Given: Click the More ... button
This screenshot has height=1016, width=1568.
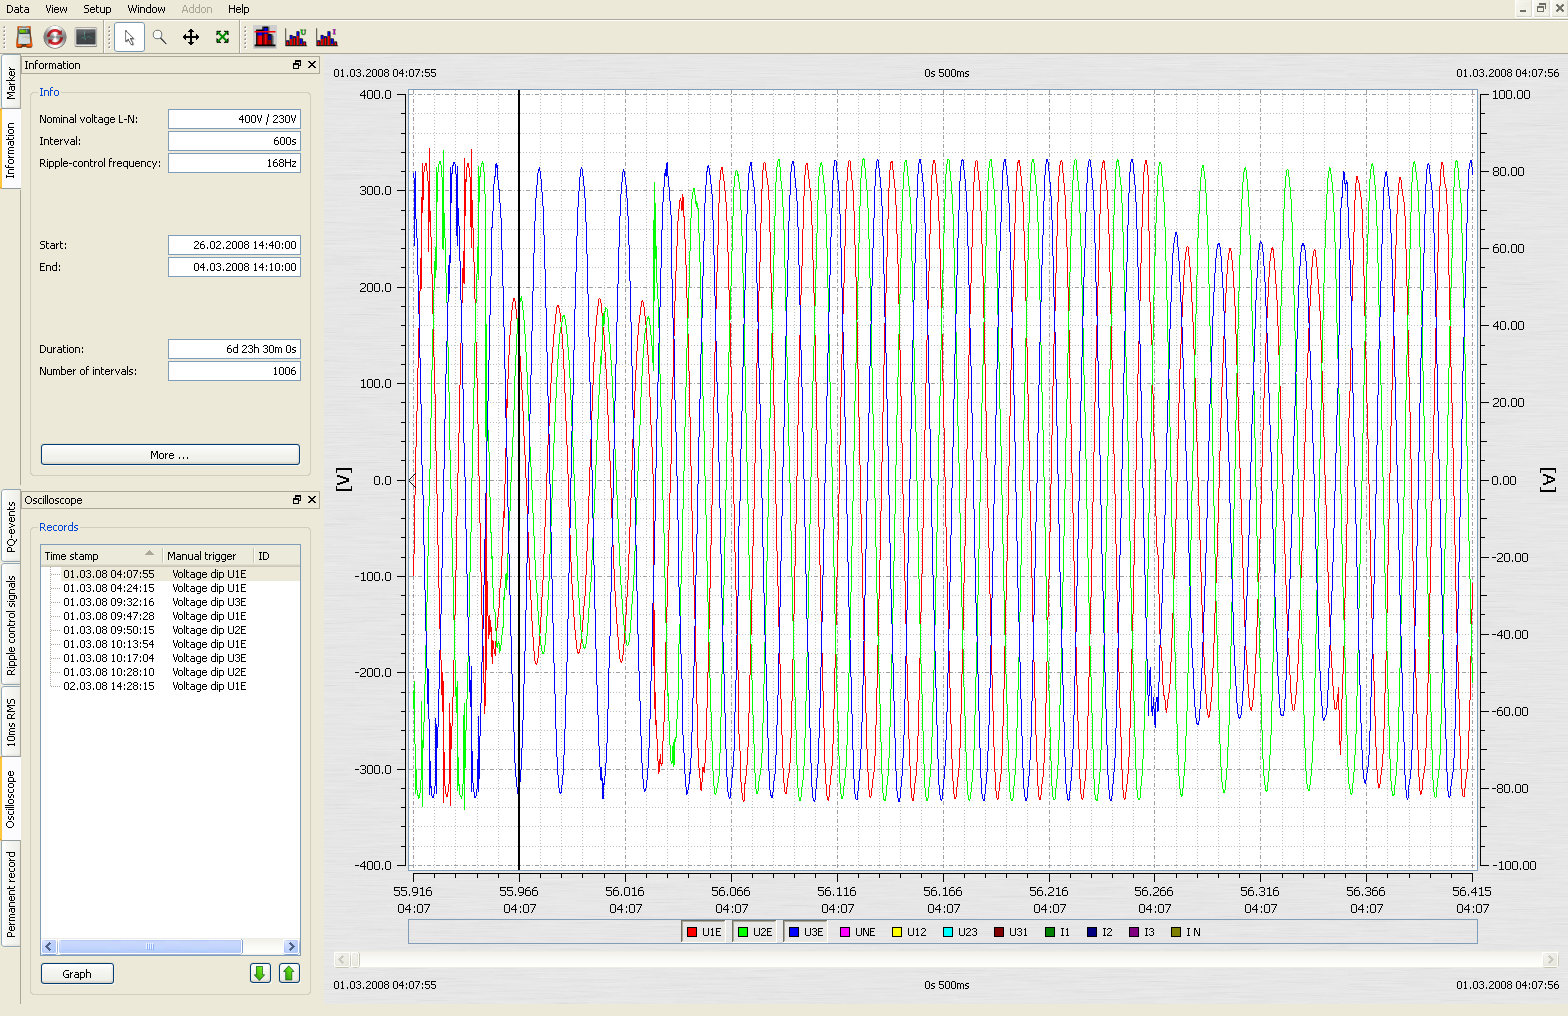Looking at the screenshot, I should coord(170,455).
